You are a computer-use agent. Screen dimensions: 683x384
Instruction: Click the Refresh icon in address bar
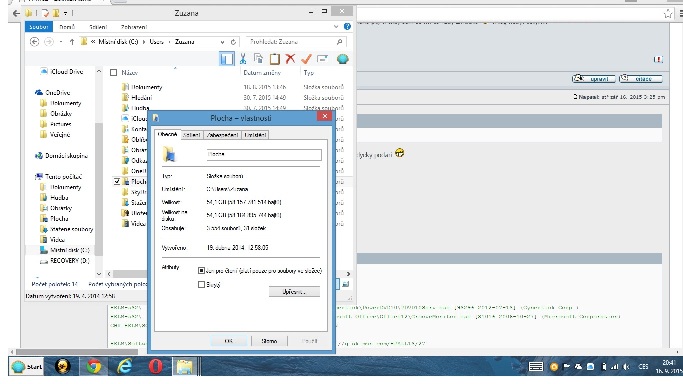coord(233,42)
